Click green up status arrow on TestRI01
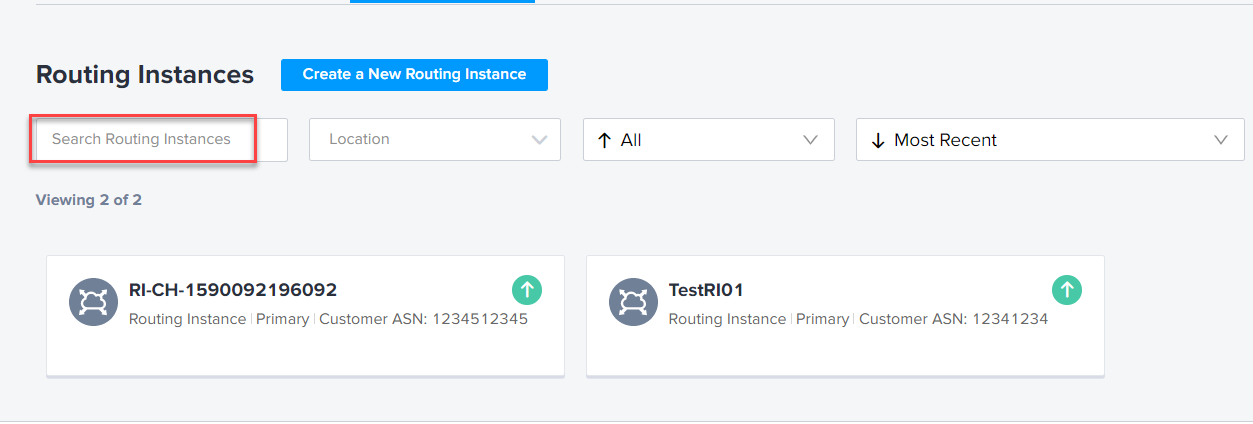Screen dimensions: 1253x424 (x=1067, y=291)
